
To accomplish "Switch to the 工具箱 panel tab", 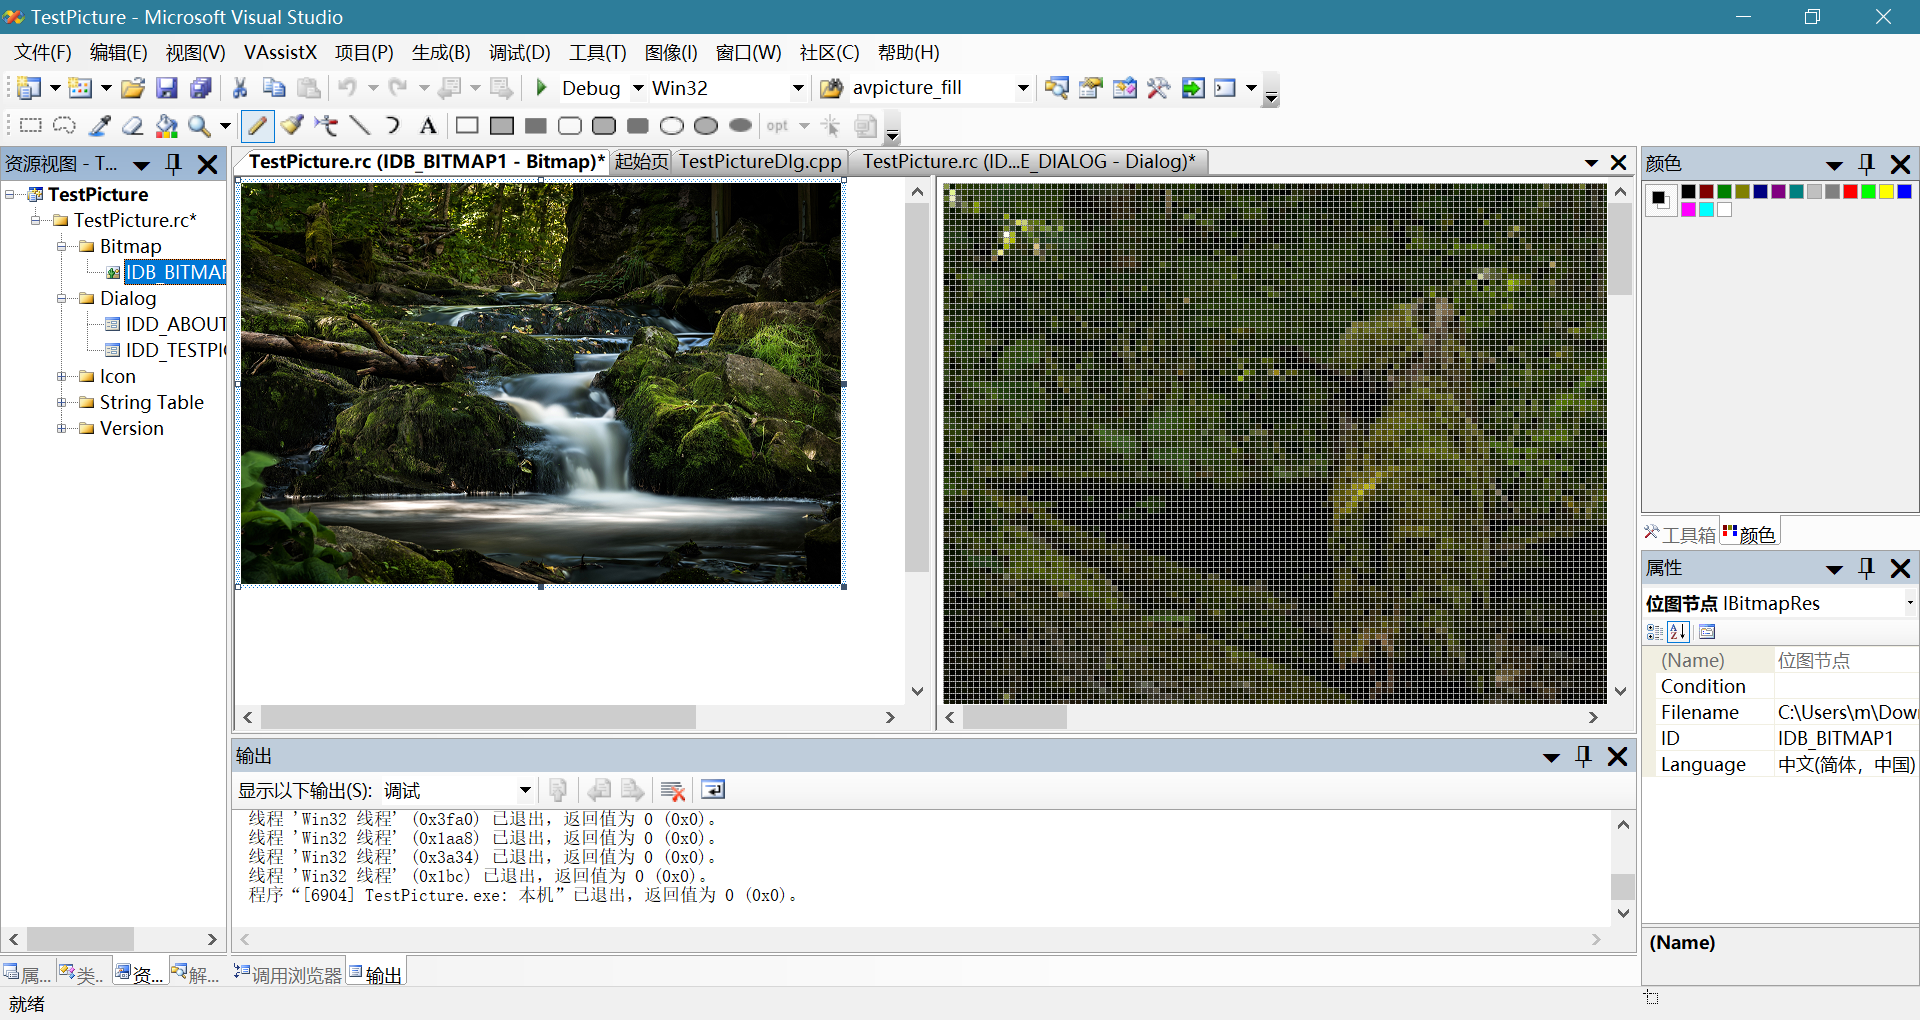I will (1680, 535).
